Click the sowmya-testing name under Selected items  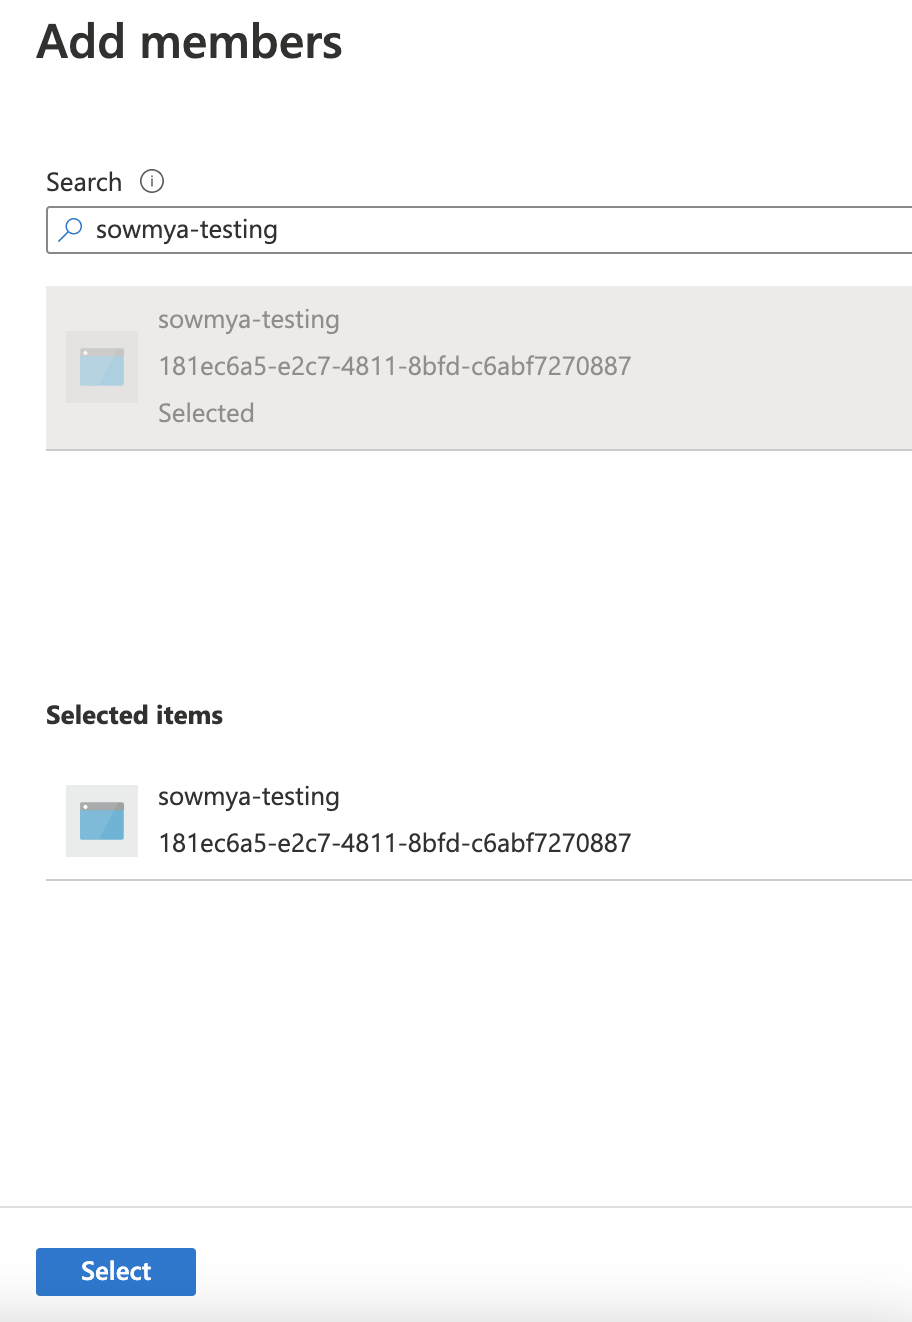(249, 797)
